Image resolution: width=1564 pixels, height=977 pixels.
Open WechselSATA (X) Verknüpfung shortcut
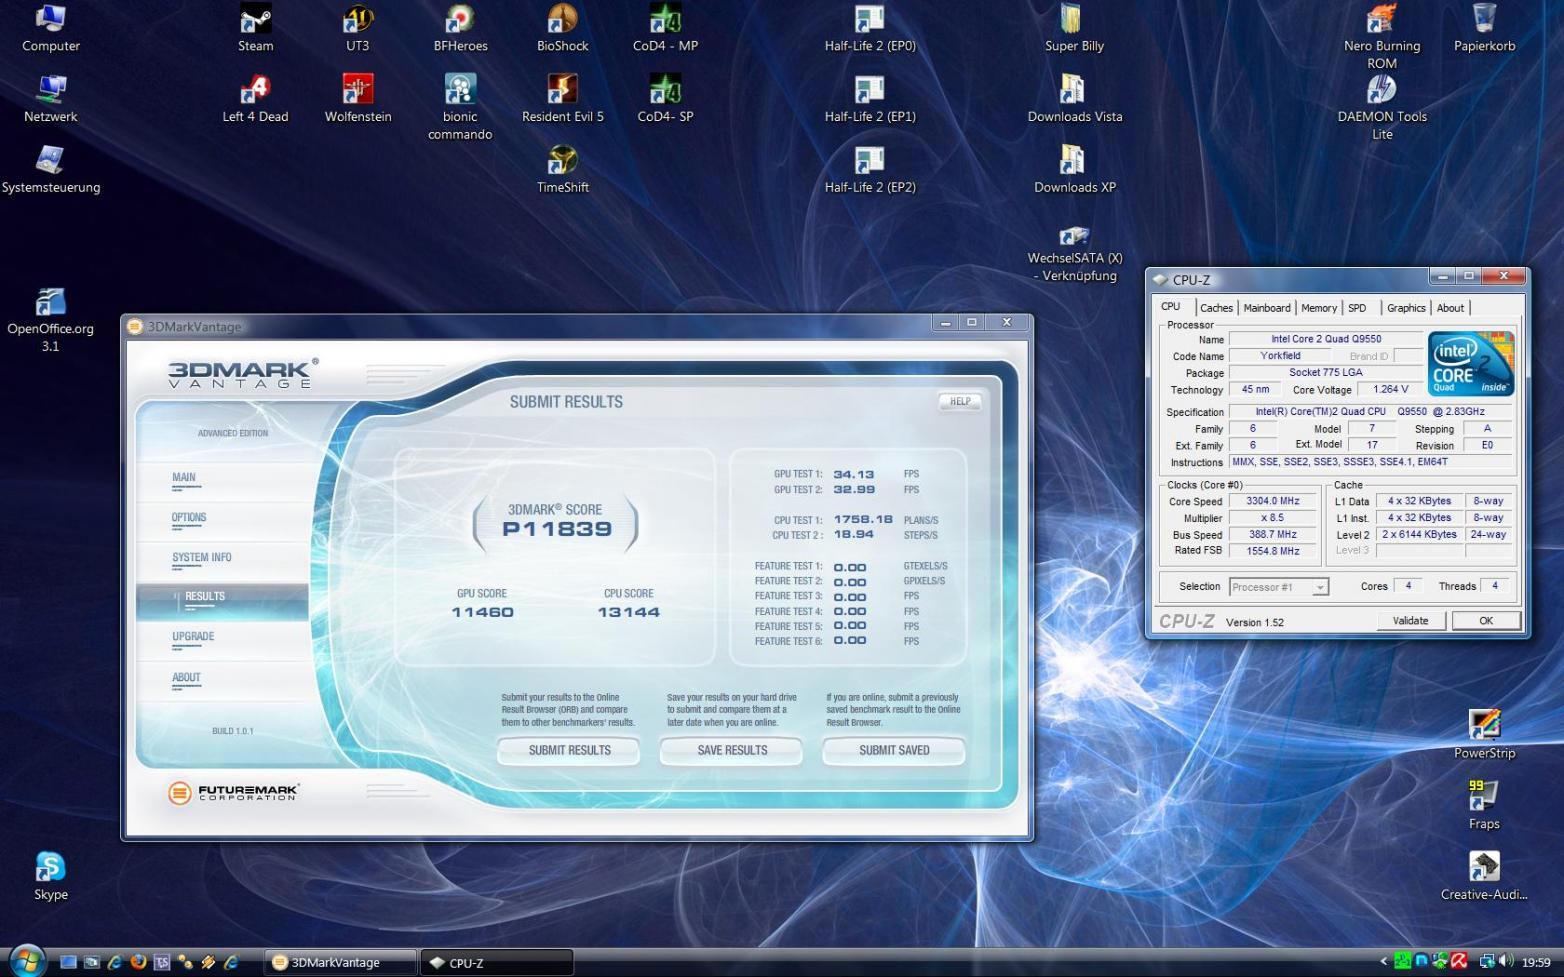click(1075, 253)
